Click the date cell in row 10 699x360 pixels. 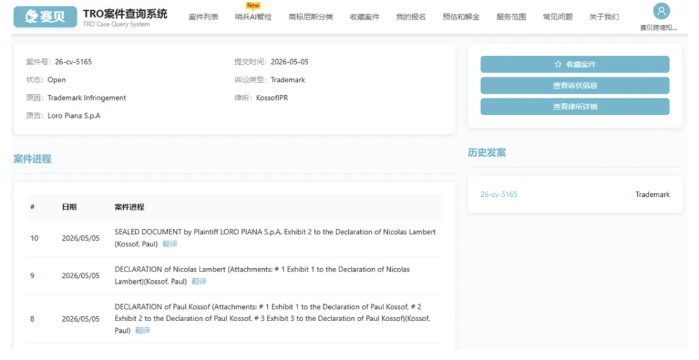click(81, 238)
